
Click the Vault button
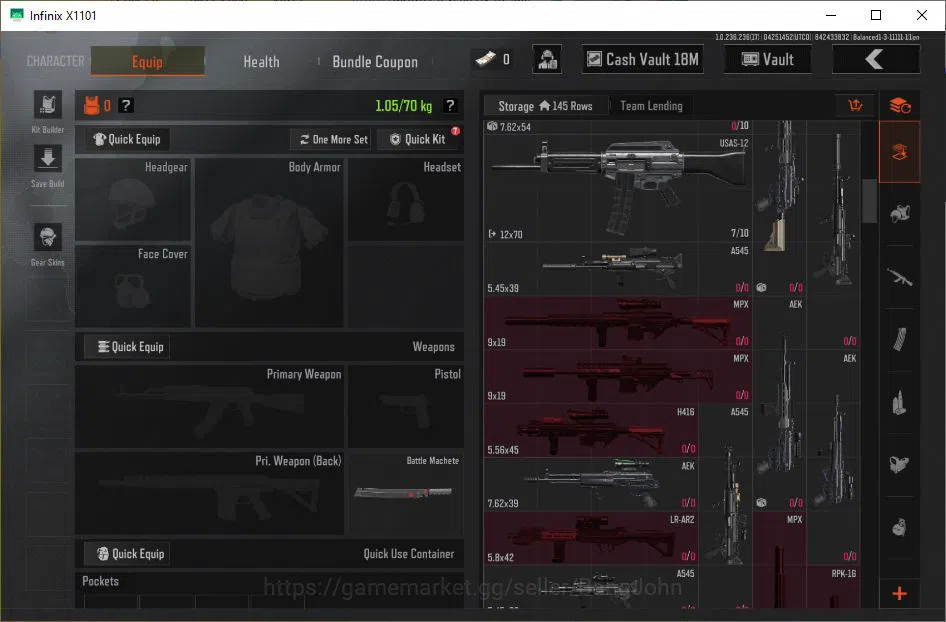767,59
